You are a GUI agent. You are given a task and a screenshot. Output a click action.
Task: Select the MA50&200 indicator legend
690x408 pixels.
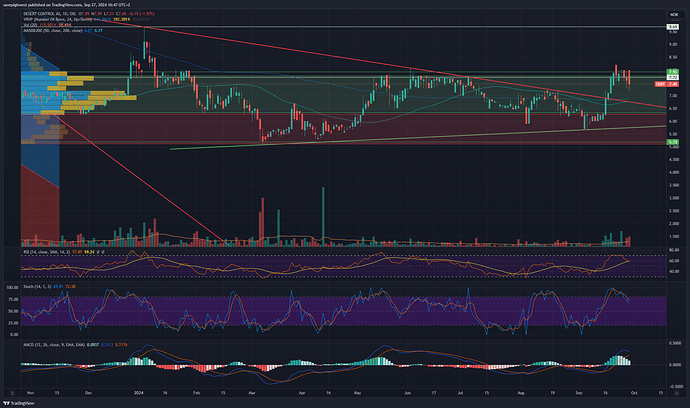[62, 30]
